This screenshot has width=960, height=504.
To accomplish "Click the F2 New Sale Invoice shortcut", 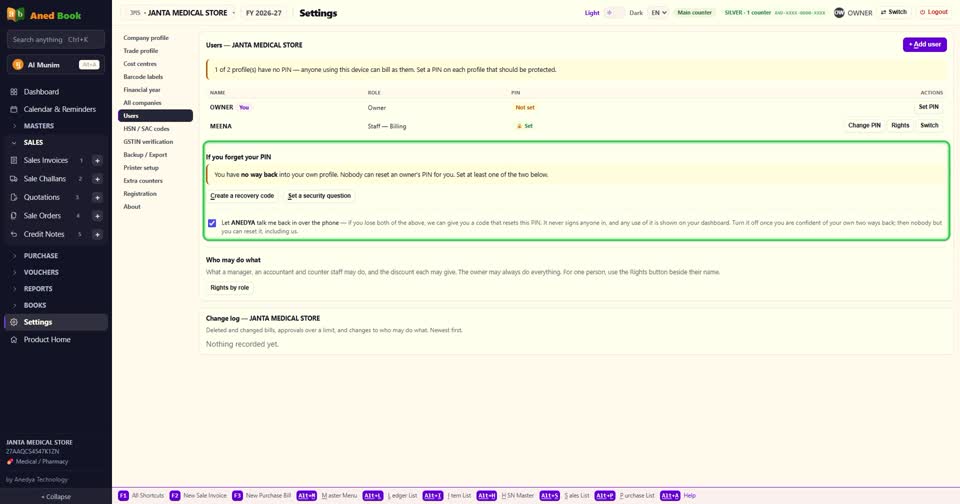I will click(x=198, y=495).
